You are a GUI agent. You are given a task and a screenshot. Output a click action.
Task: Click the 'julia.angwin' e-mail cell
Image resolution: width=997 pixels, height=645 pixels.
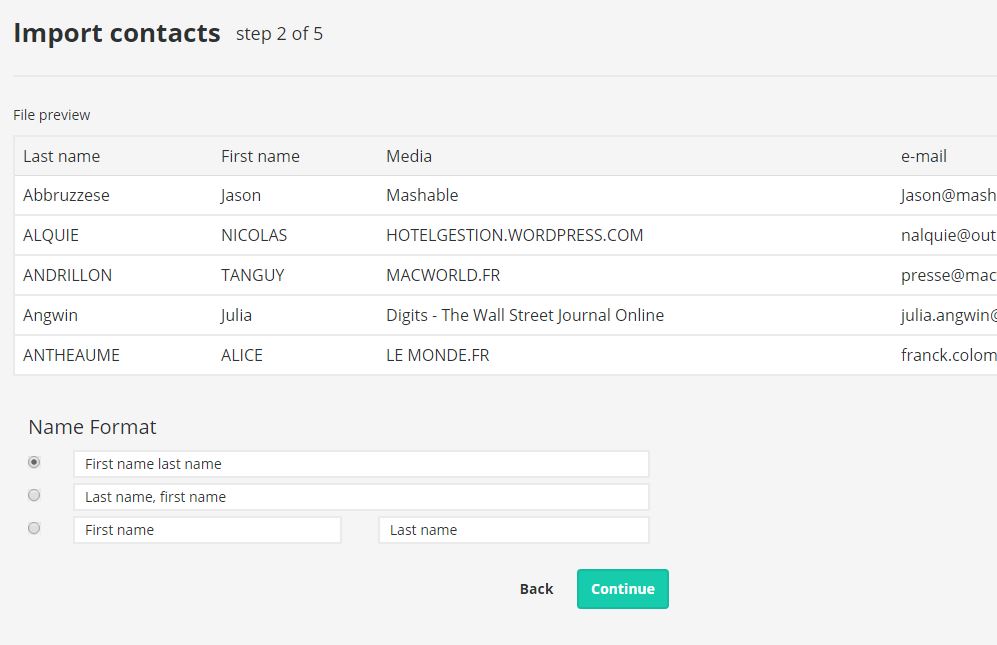point(948,316)
